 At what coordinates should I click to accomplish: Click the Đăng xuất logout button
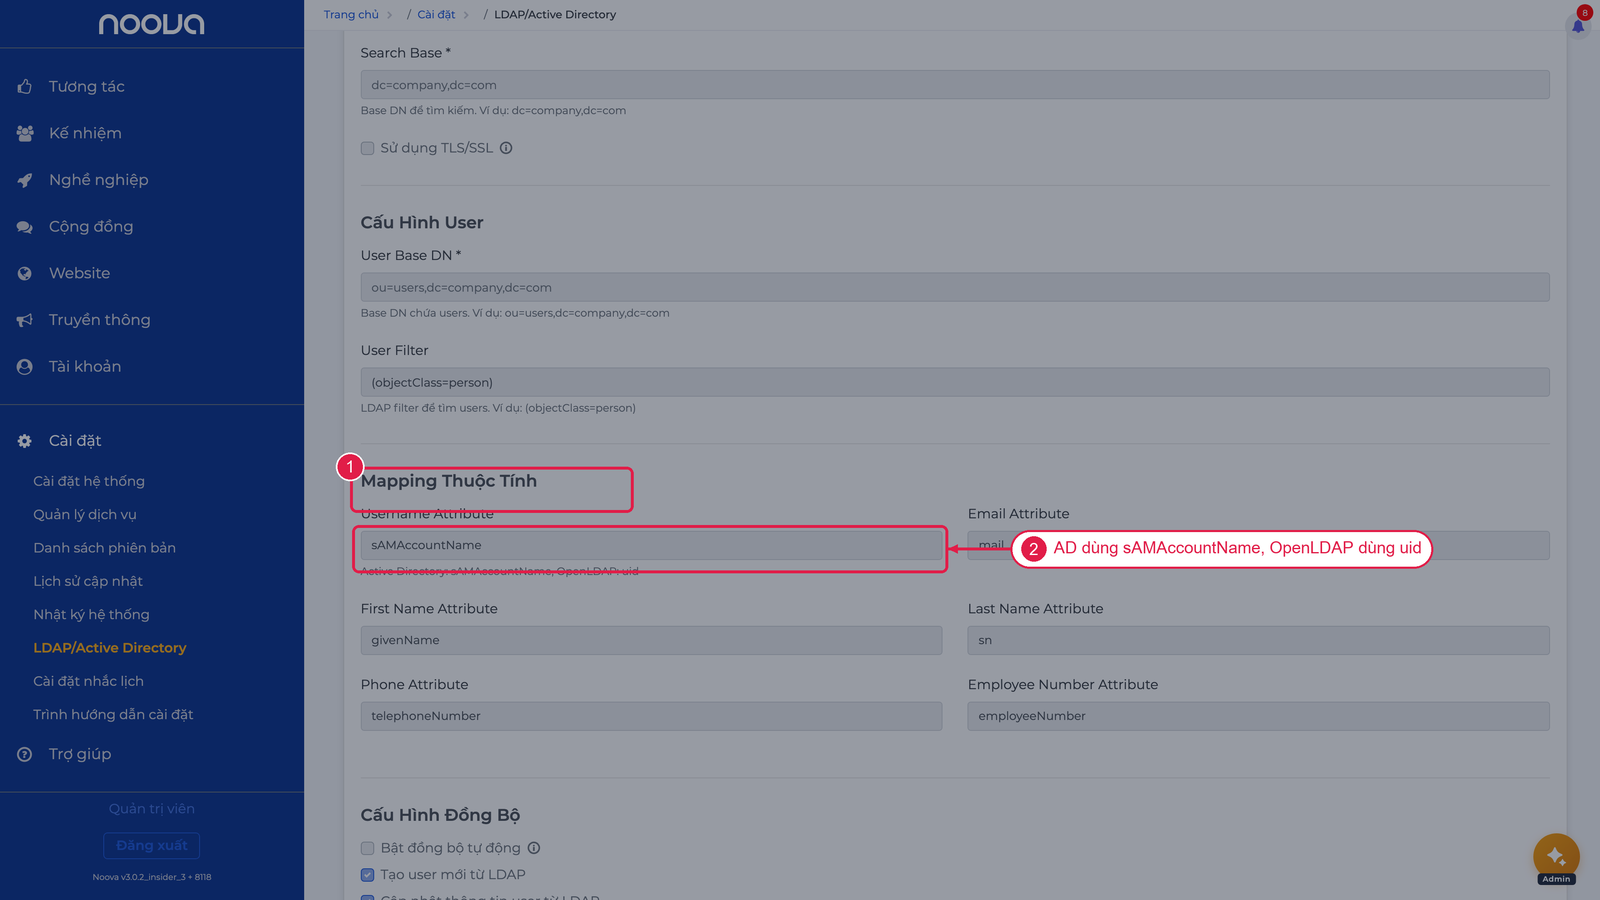pyautogui.click(x=152, y=846)
